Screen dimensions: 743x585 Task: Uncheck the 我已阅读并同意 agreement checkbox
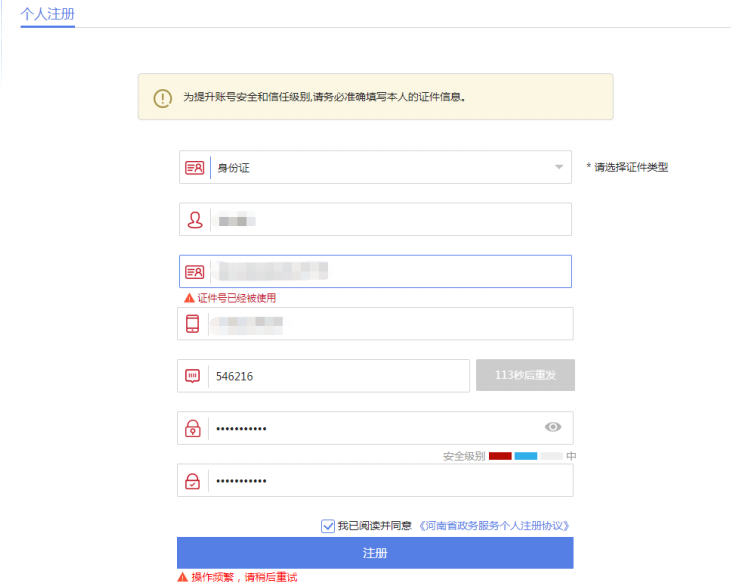(328, 525)
